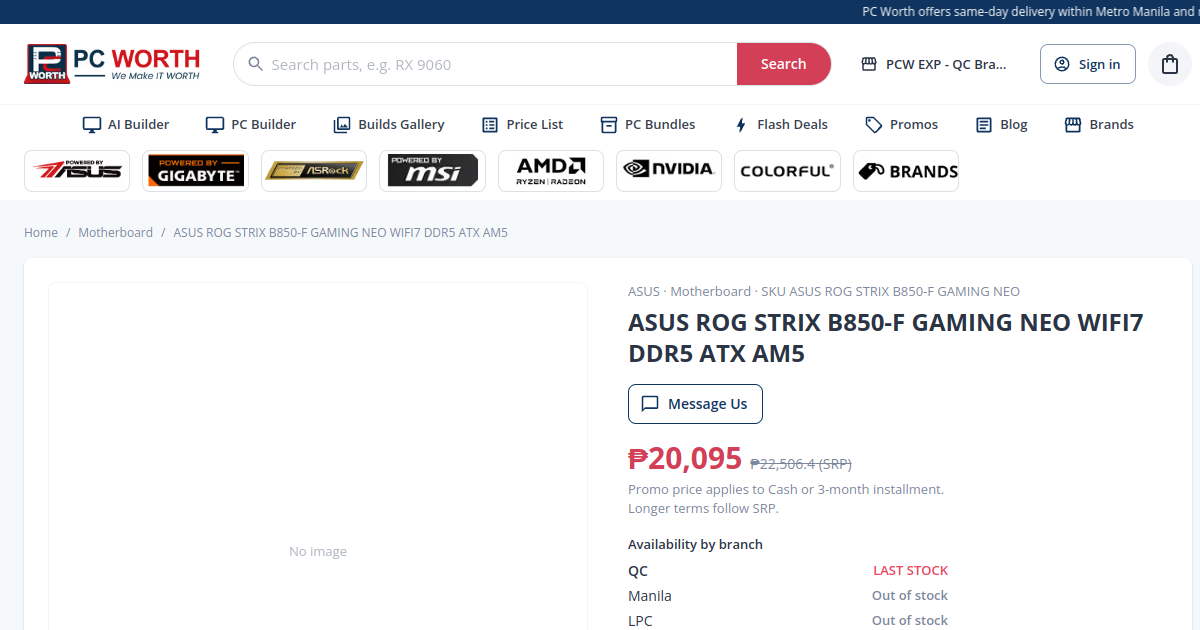The image size is (1200, 630).
Task: Select the PCW EXP - QC branch selector
Action: click(934, 64)
